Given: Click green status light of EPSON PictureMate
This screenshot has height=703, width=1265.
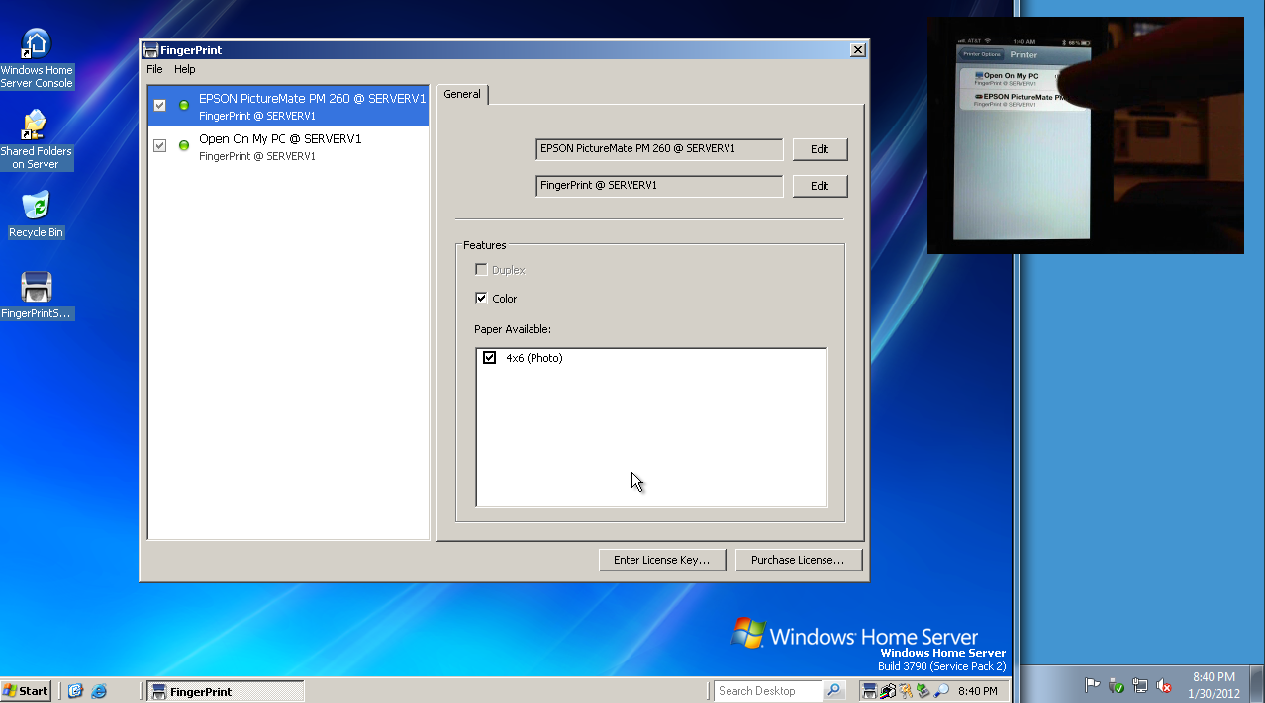Looking at the screenshot, I should (184, 105).
